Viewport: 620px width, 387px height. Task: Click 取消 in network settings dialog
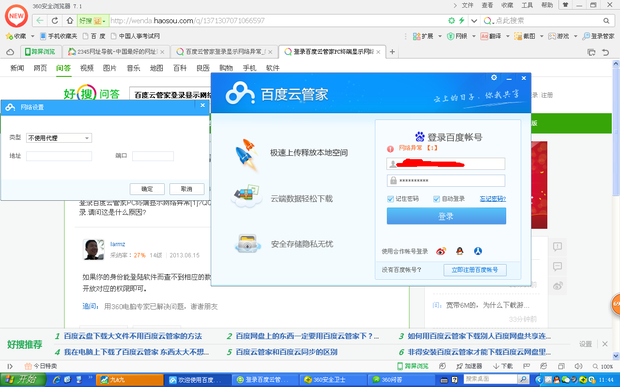coord(187,189)
